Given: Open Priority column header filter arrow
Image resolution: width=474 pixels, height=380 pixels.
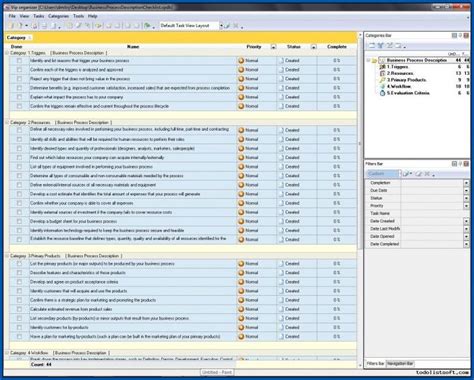Looking at the screenshot, I should pyautogui.click(x=273, y=47).
